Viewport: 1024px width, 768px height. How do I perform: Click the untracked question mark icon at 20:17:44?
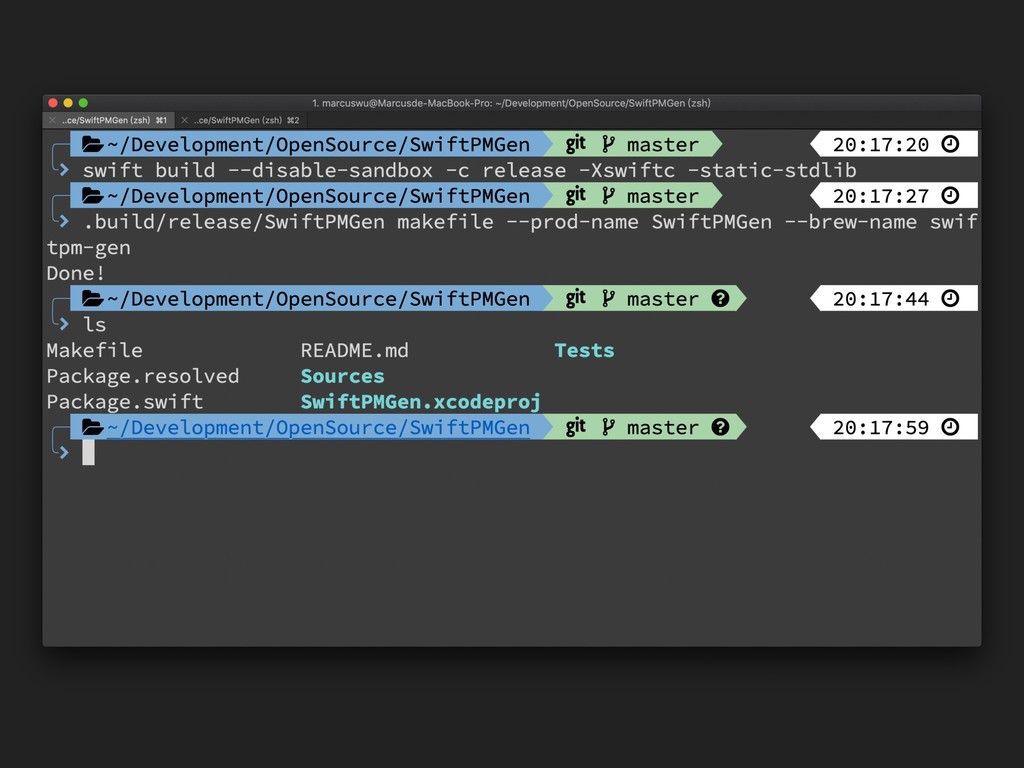[720, 298]
